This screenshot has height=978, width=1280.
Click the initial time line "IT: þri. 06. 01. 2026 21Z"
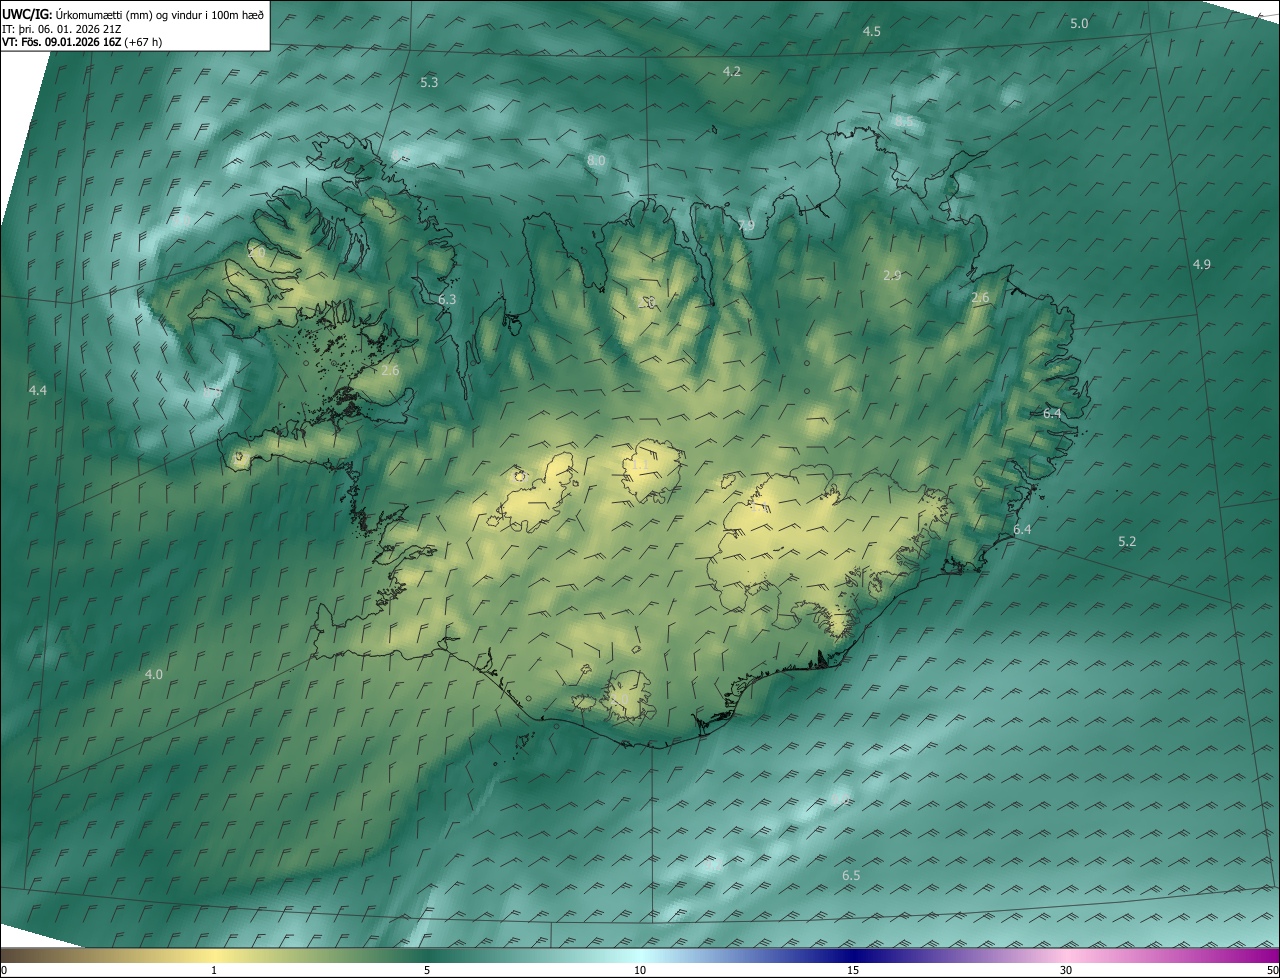62,29
